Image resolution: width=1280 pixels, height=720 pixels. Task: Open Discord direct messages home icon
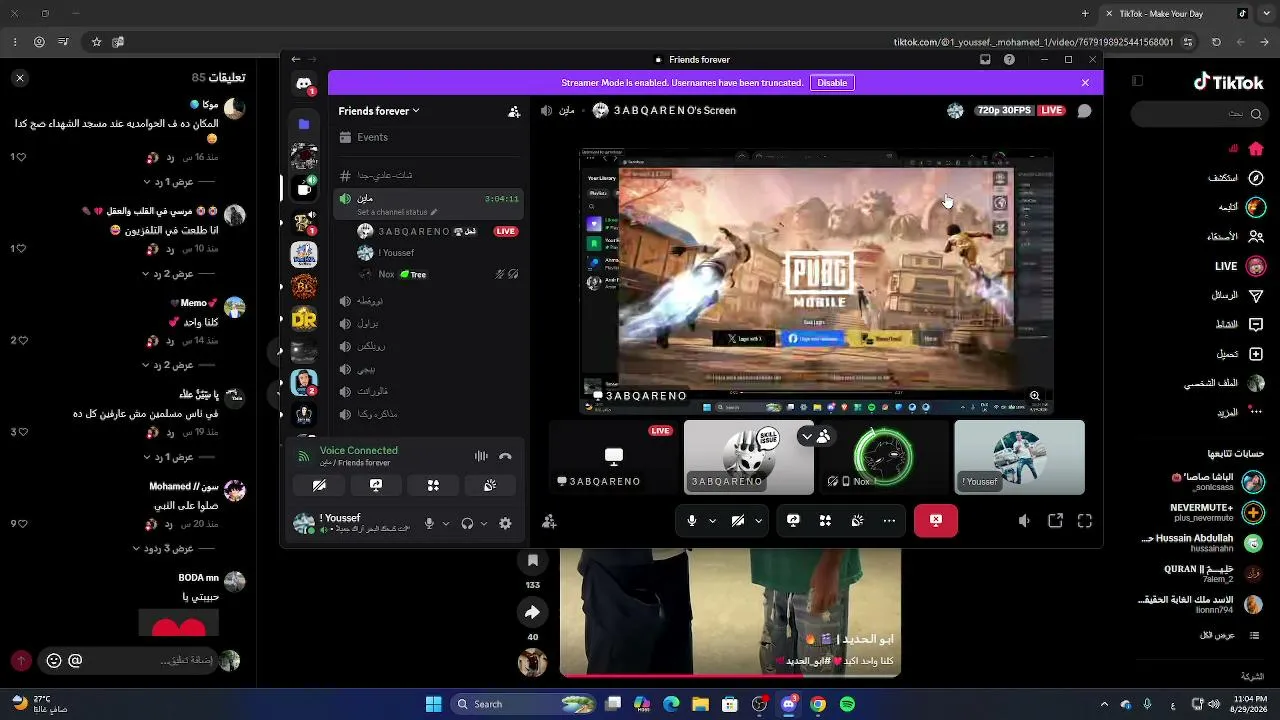point(304,85)
